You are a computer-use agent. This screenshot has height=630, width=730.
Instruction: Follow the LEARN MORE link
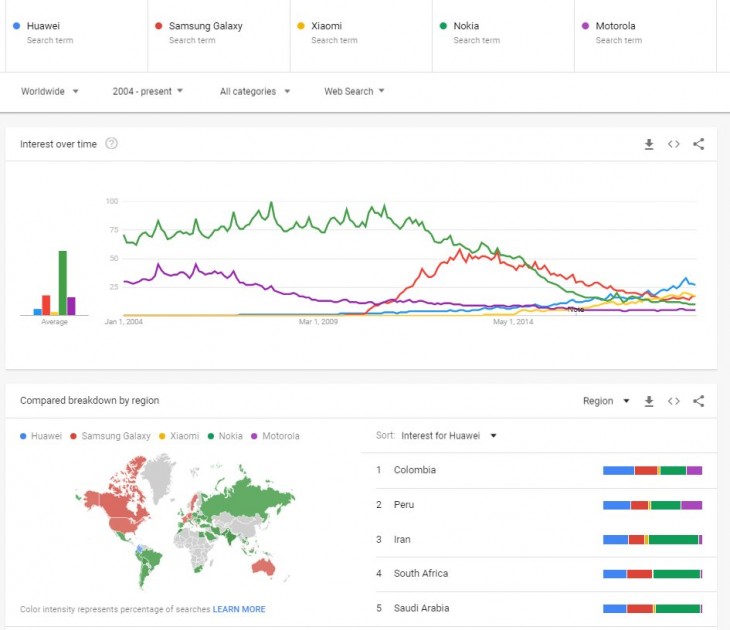[x=239, y=609]
